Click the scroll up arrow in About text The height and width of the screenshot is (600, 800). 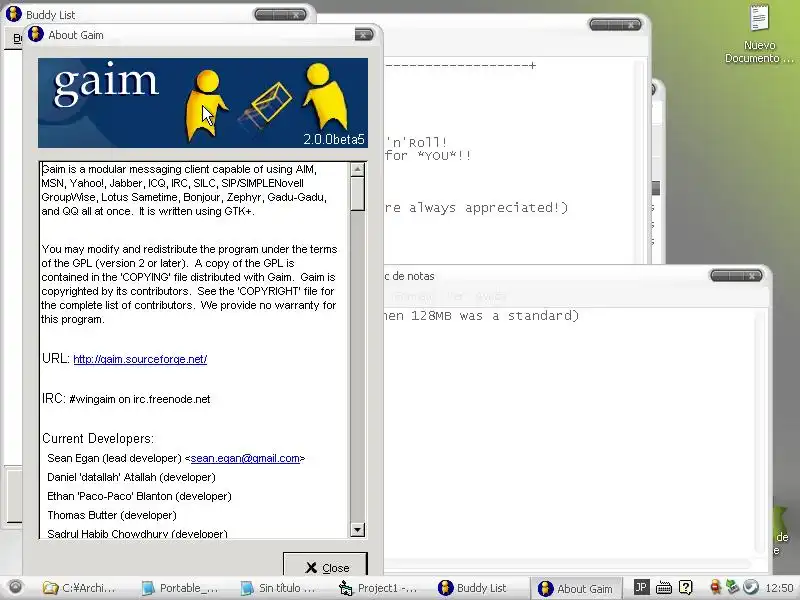coord(357,169)
